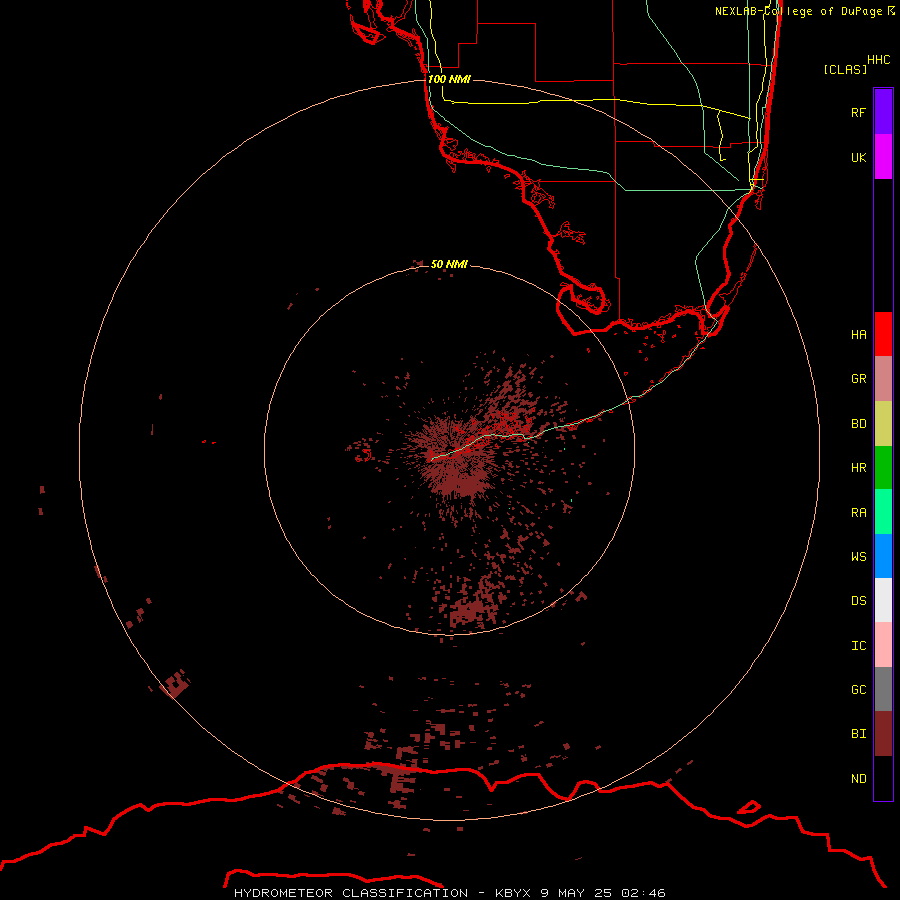The height and width of the screenshot is (900, 900).
Task: Click the BD legend label
Action: pos(858,424)
